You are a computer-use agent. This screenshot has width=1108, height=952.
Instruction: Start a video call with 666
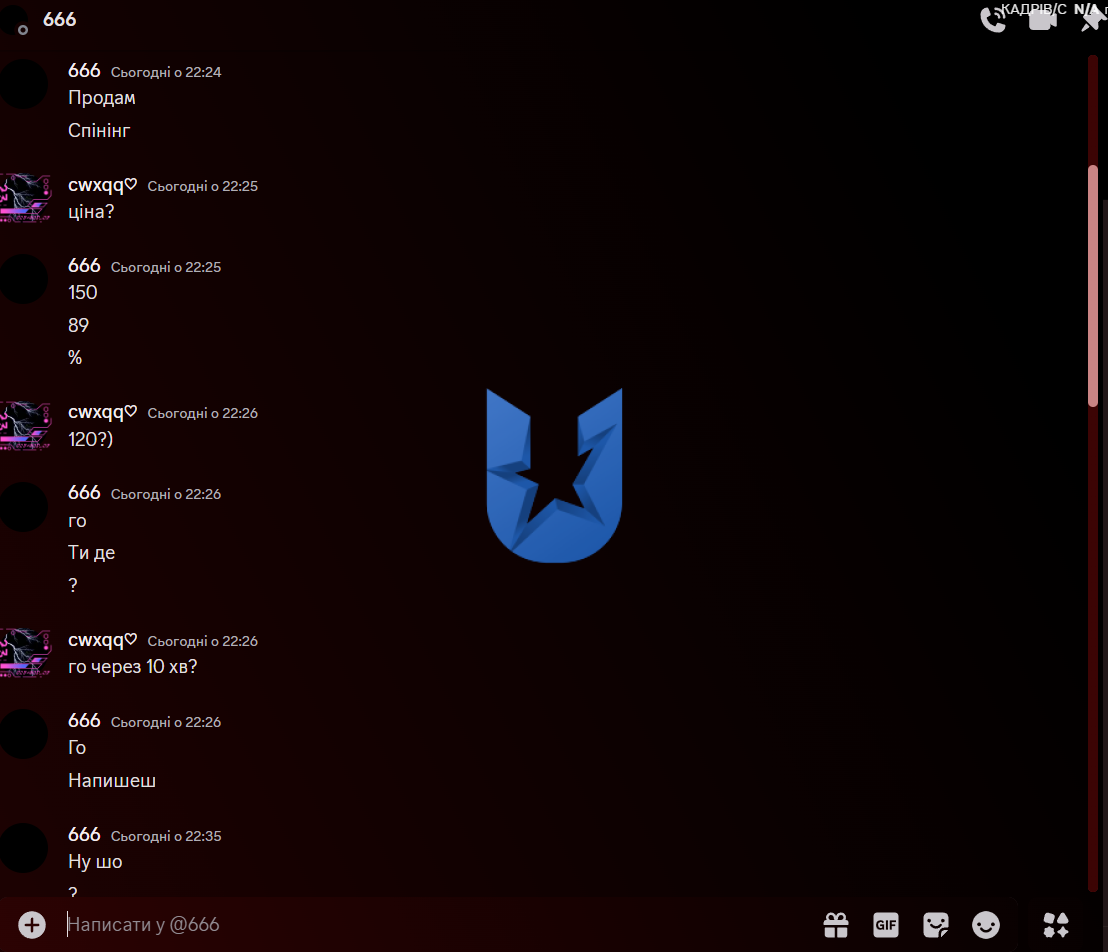(1042, 20)
